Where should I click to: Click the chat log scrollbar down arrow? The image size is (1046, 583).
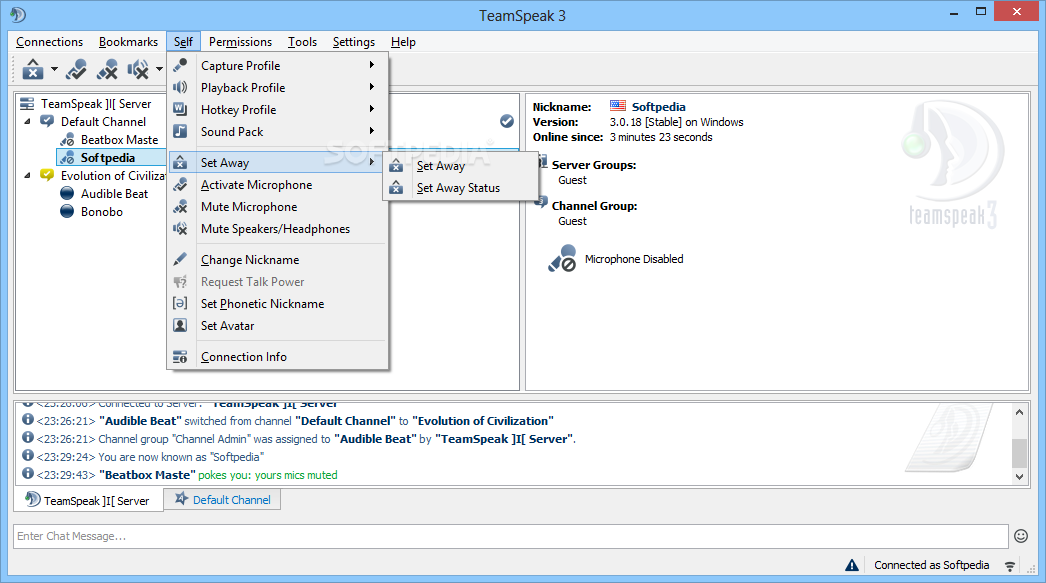pyautogui.click(x=1019, y=476)
